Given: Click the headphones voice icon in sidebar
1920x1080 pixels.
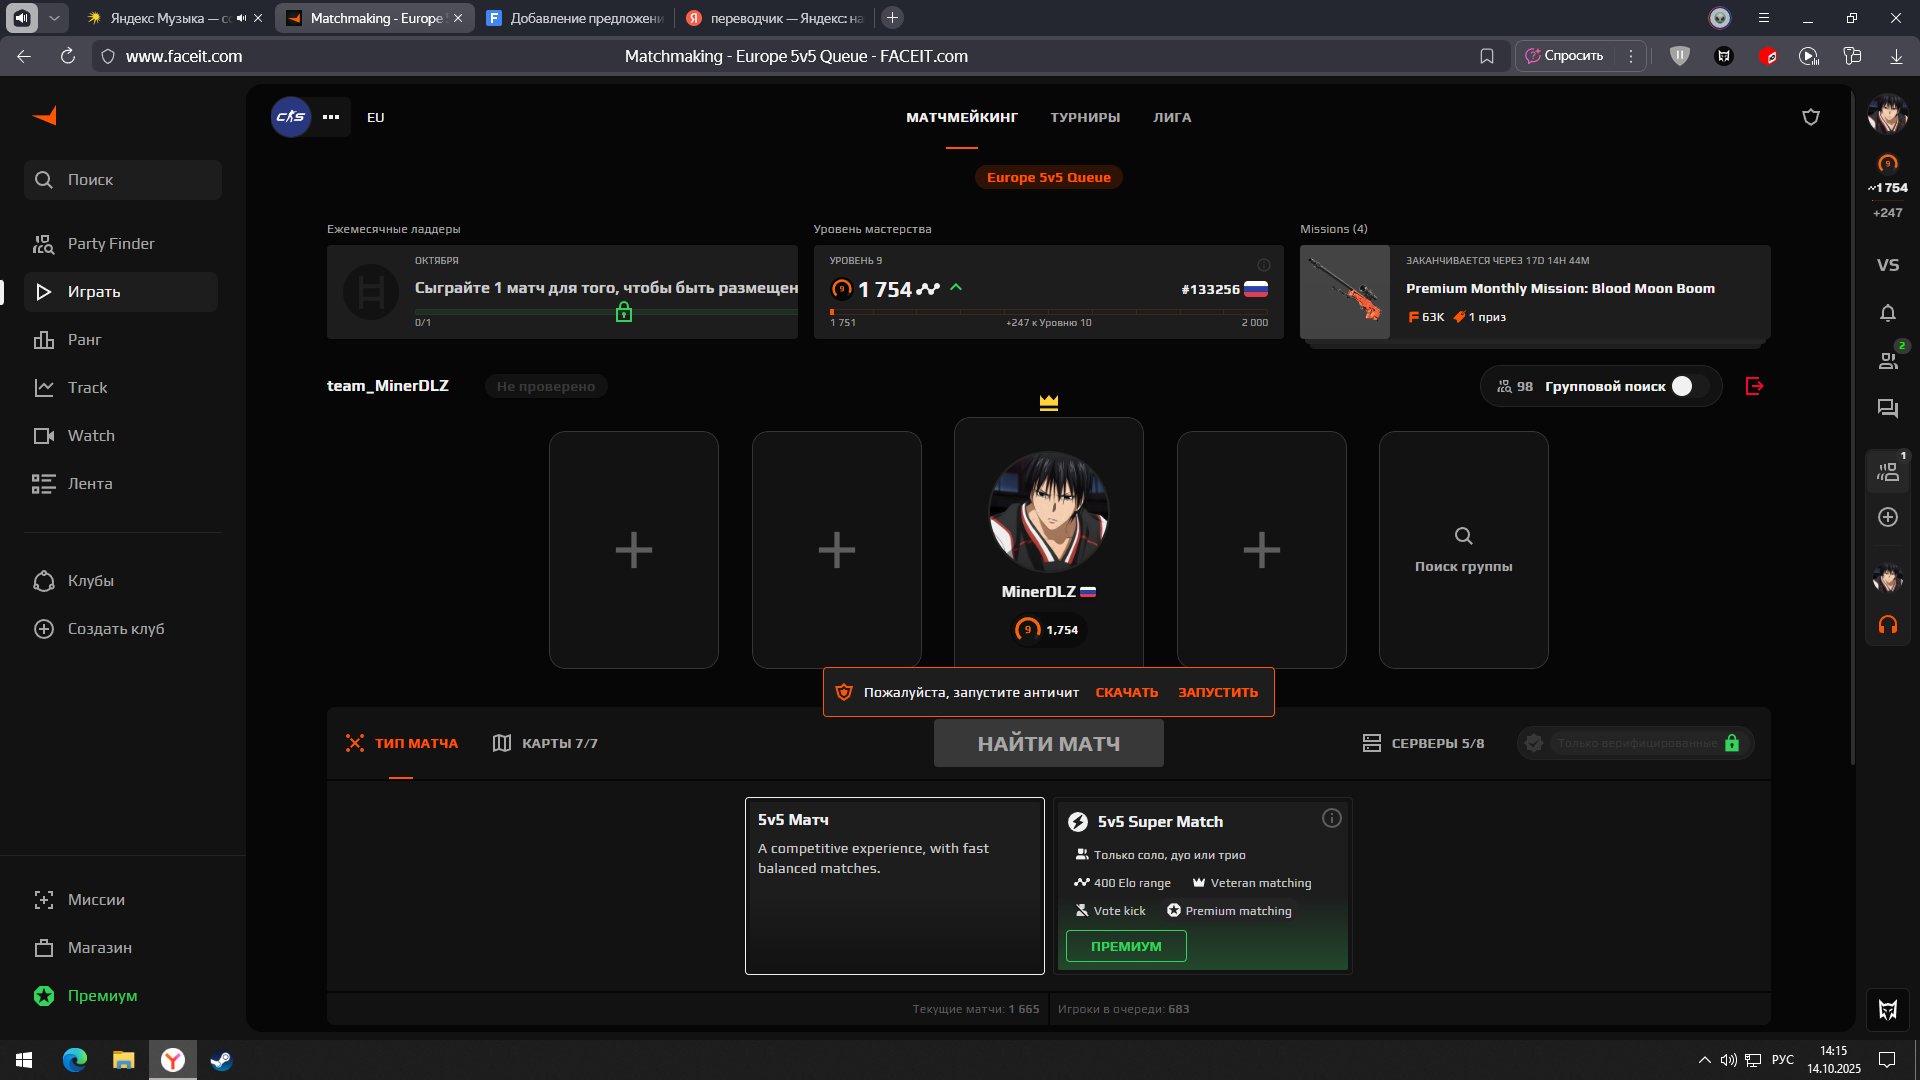Looking at the screenshot, I should [1887, 625].
